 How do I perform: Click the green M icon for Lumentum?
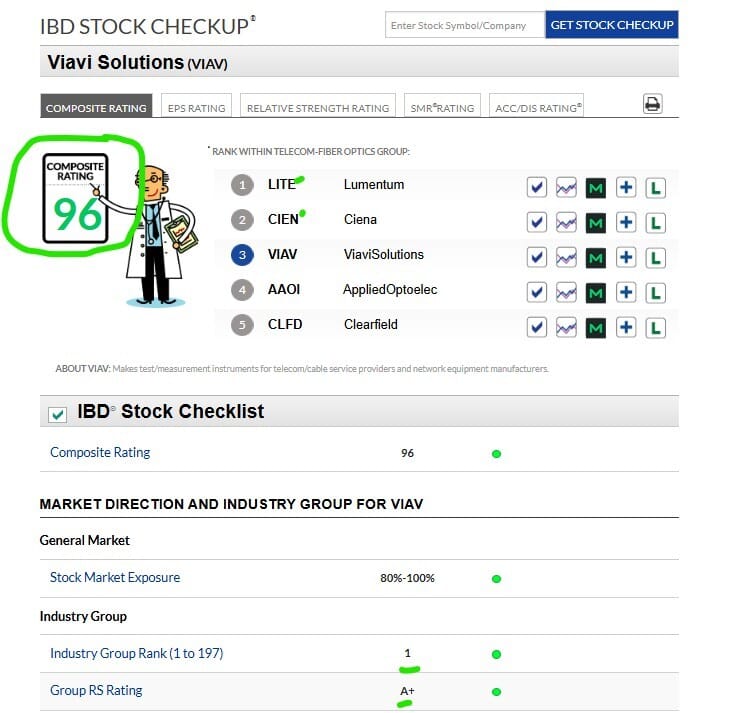[595, 188]
